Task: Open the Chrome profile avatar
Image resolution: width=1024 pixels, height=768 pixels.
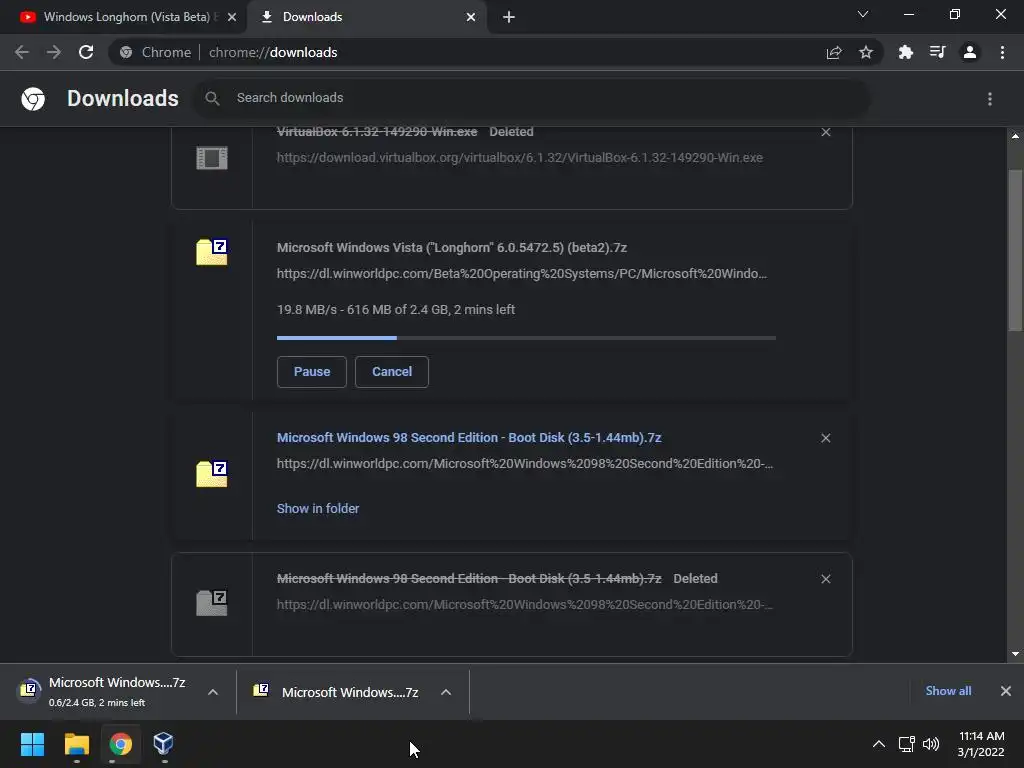Action: coord(970,52)
